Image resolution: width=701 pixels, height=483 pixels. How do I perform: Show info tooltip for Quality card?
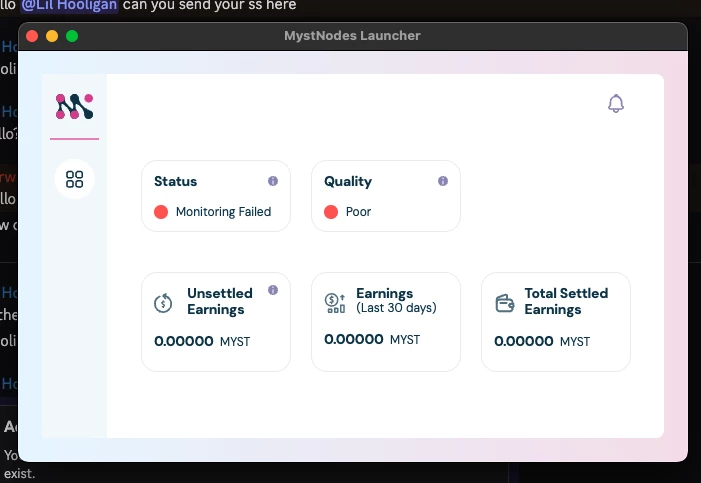(x=443, y=181)
